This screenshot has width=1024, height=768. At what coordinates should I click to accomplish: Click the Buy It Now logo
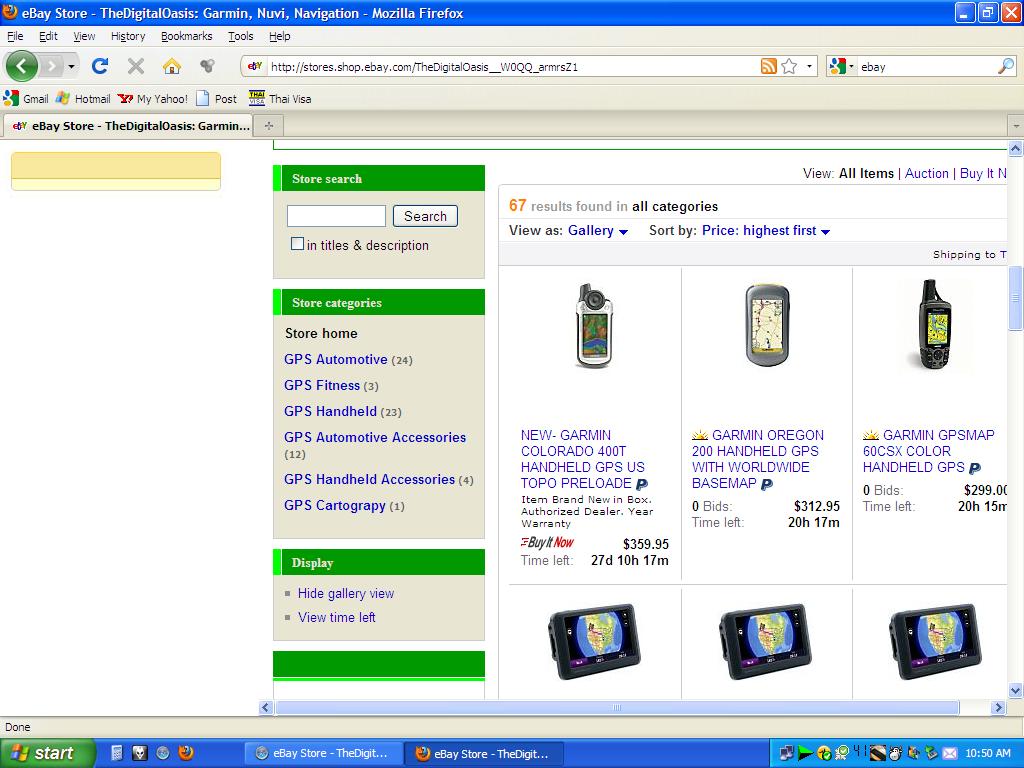point(547,542)
